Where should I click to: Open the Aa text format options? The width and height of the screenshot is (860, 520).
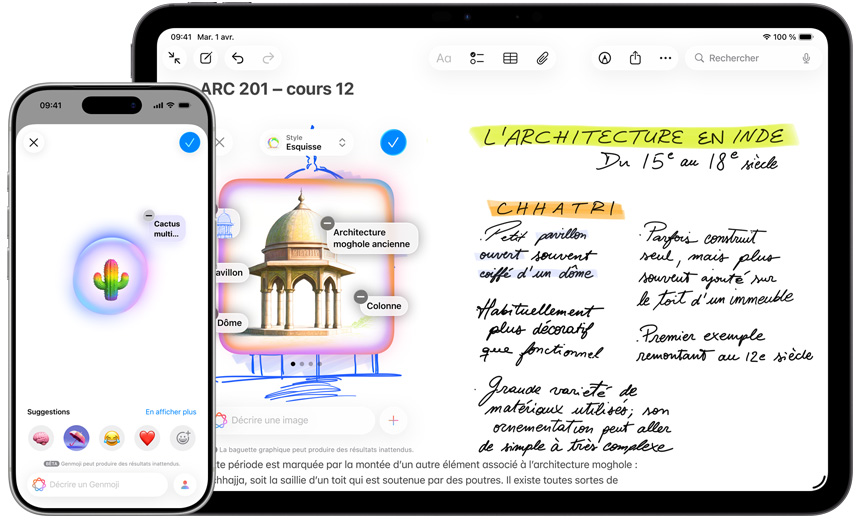point(444,59)
